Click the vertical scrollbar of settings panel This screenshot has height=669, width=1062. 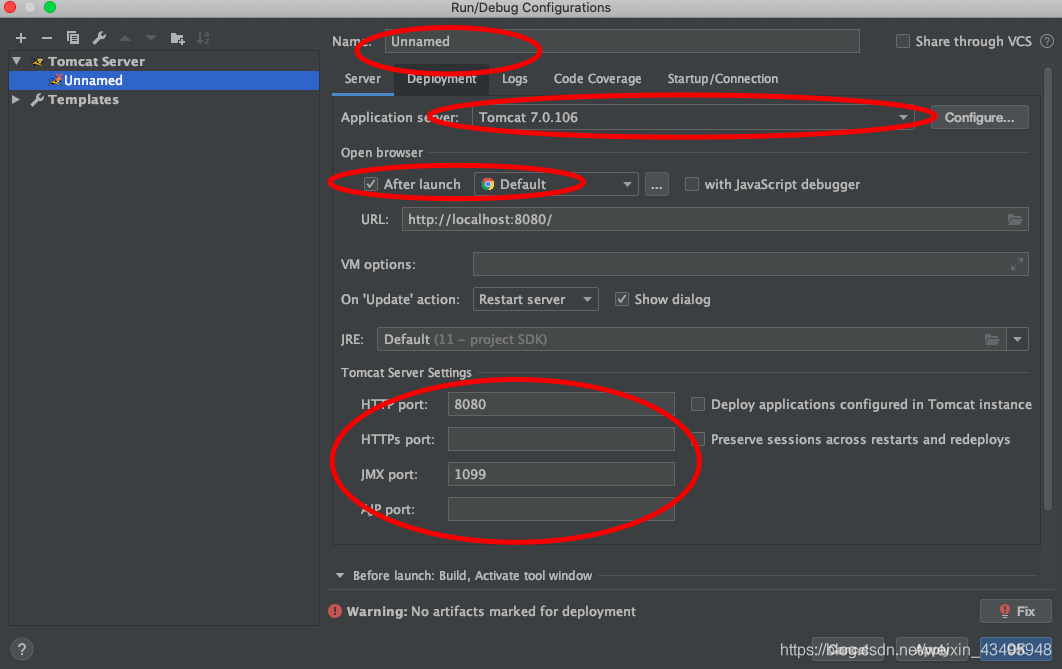pyautogui.click(x=1048, y=288)
